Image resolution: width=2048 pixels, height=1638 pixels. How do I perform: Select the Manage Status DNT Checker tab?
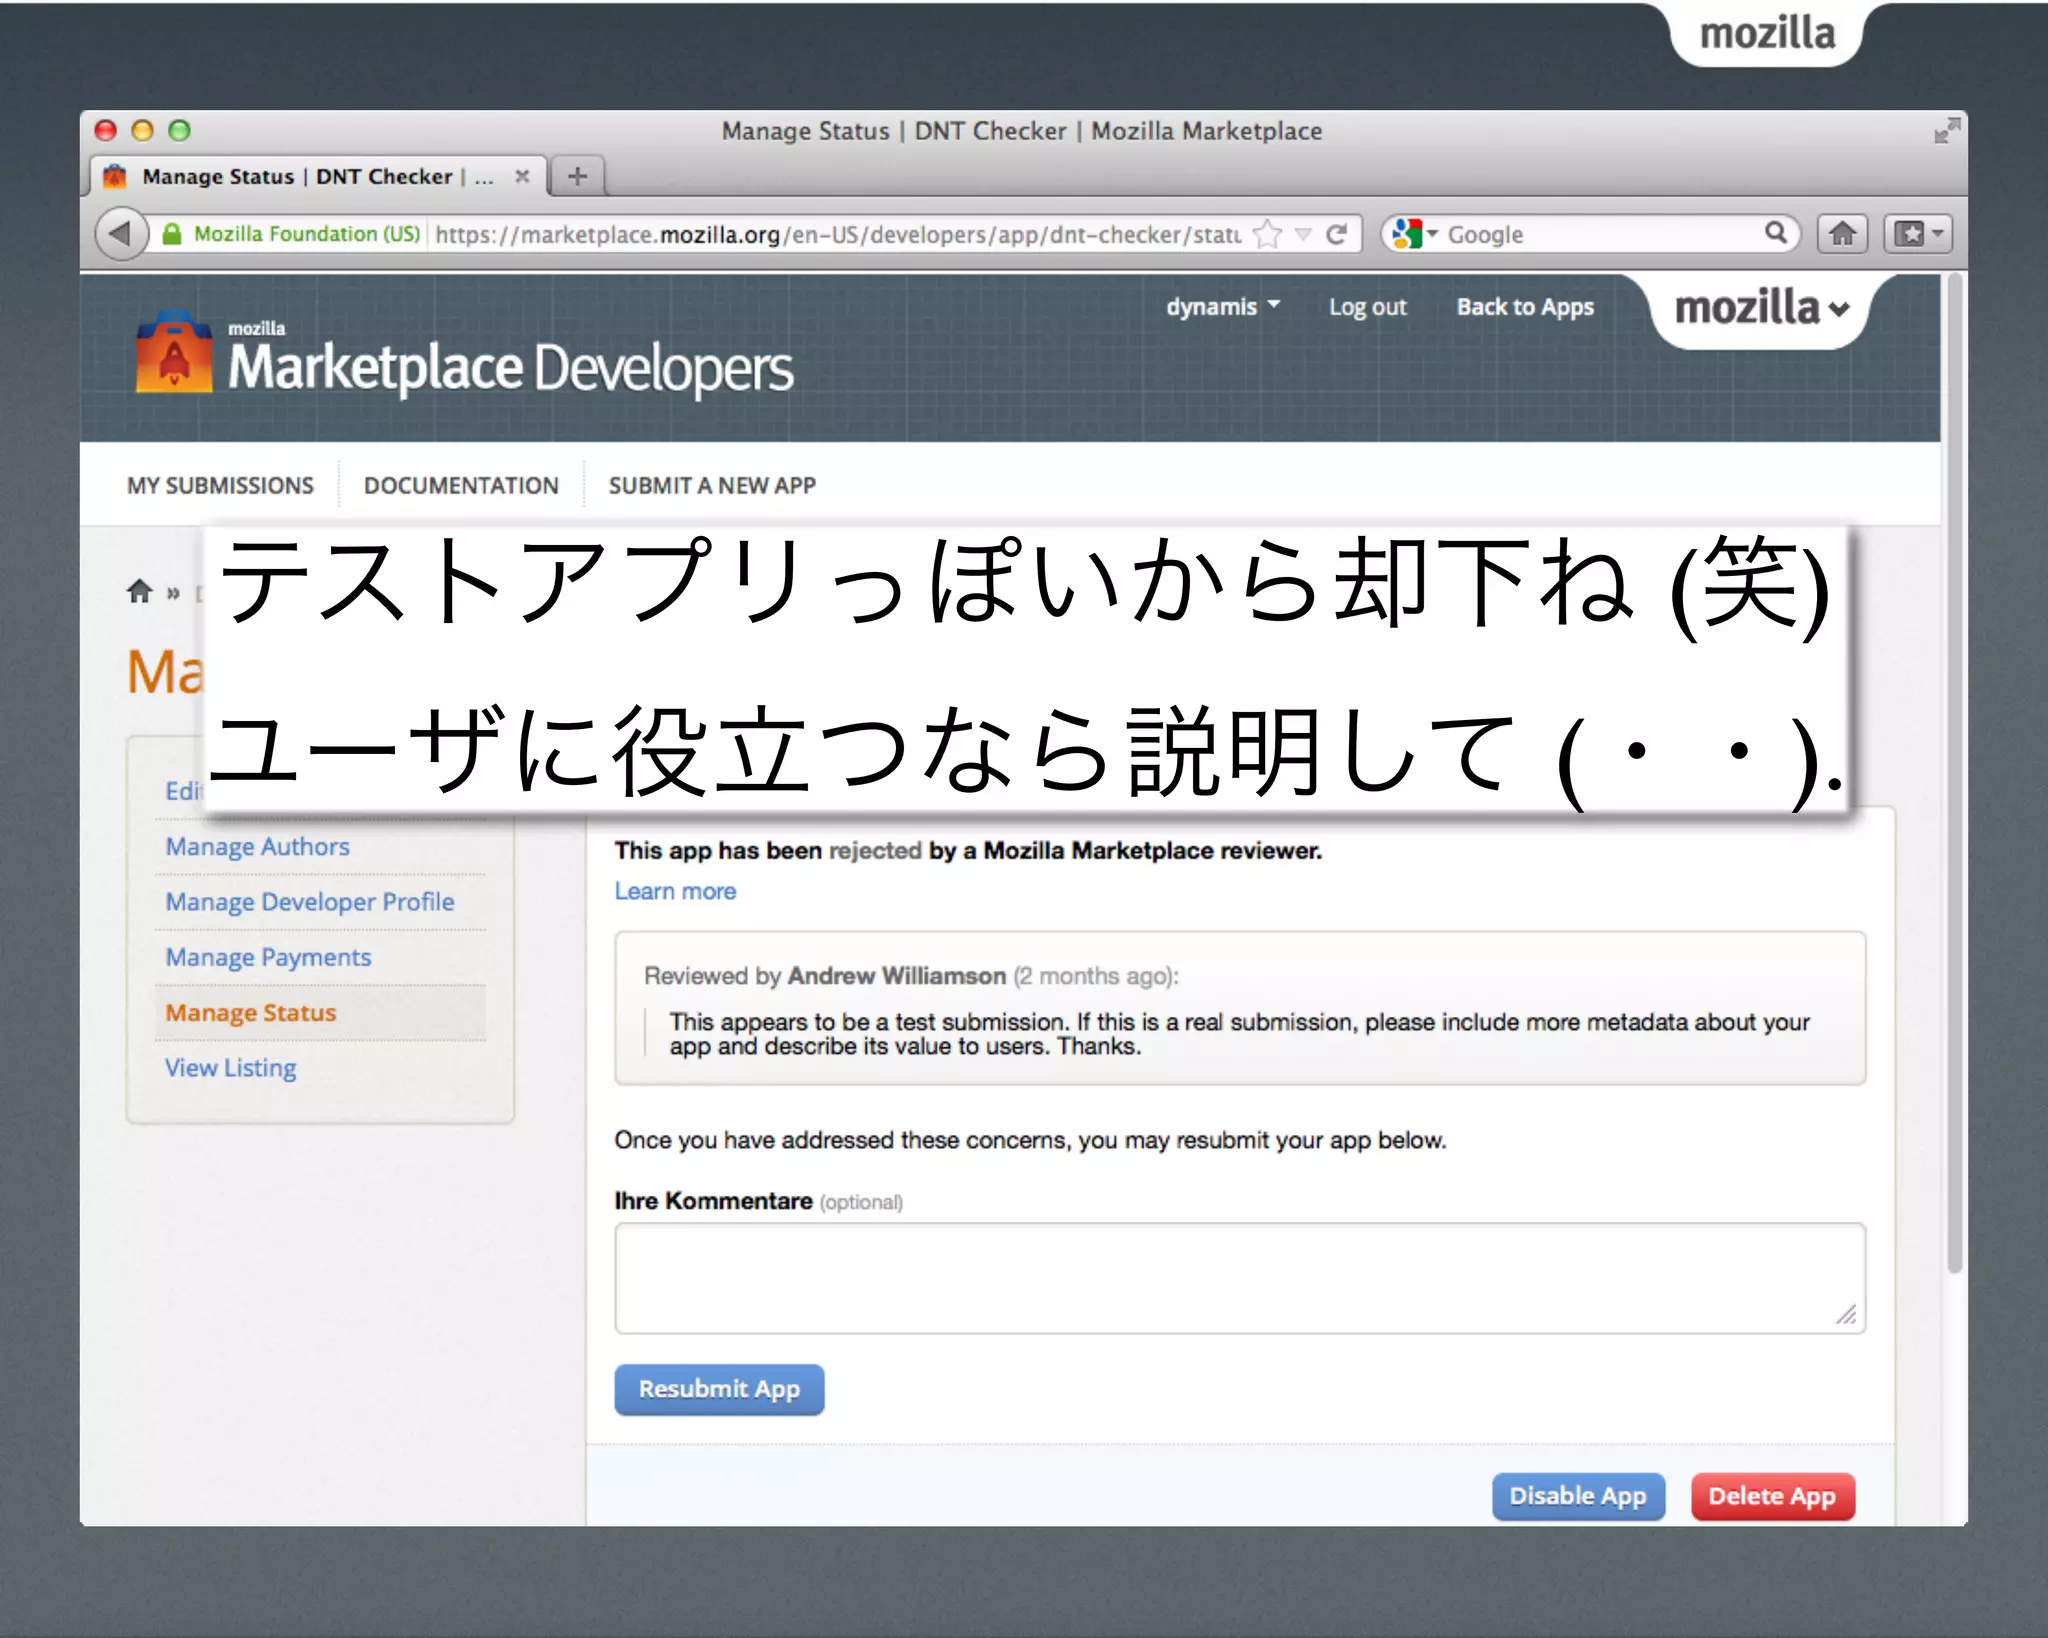[318, 176]
